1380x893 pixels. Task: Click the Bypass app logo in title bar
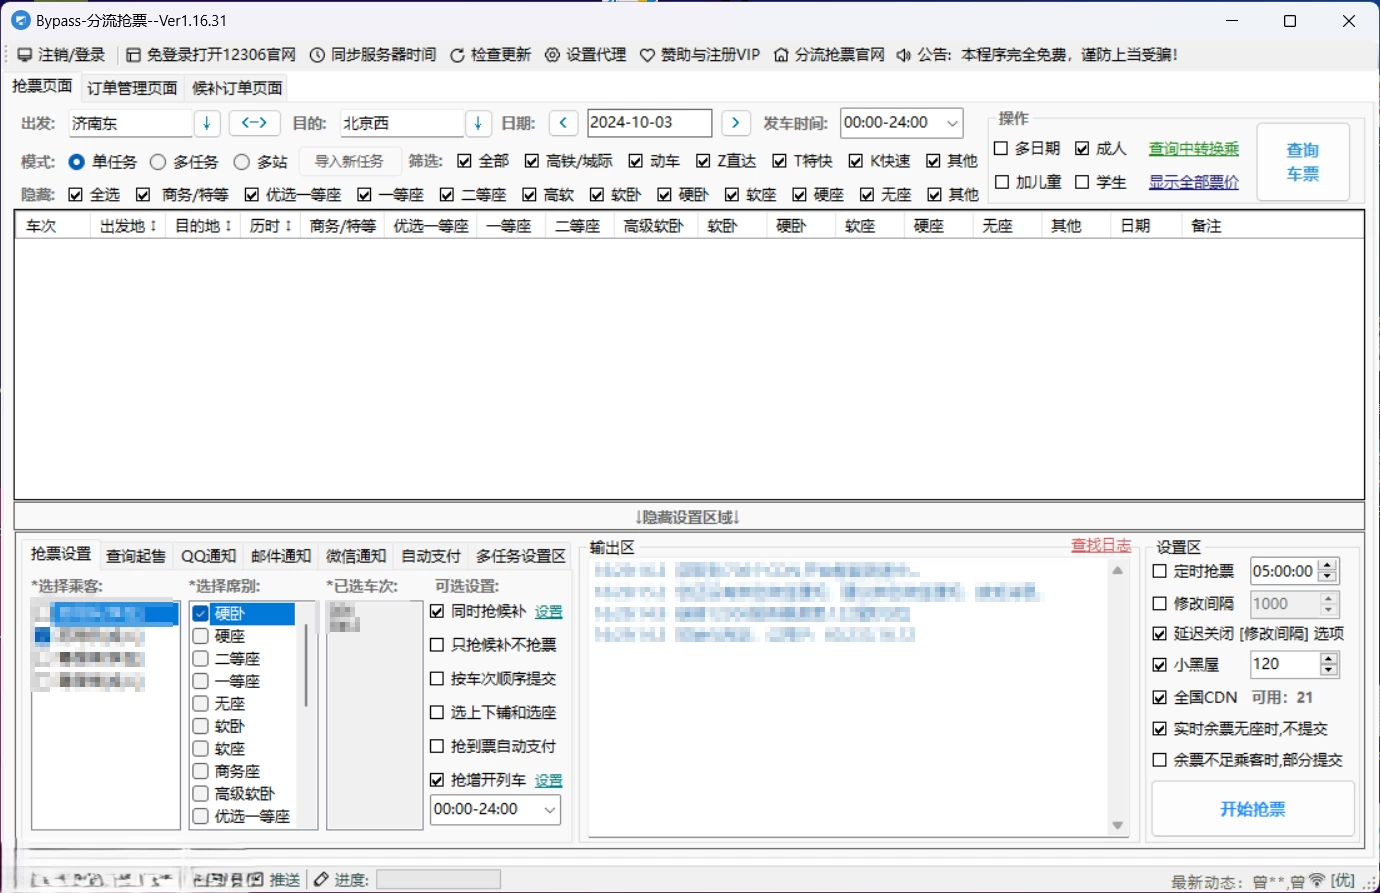20,20
